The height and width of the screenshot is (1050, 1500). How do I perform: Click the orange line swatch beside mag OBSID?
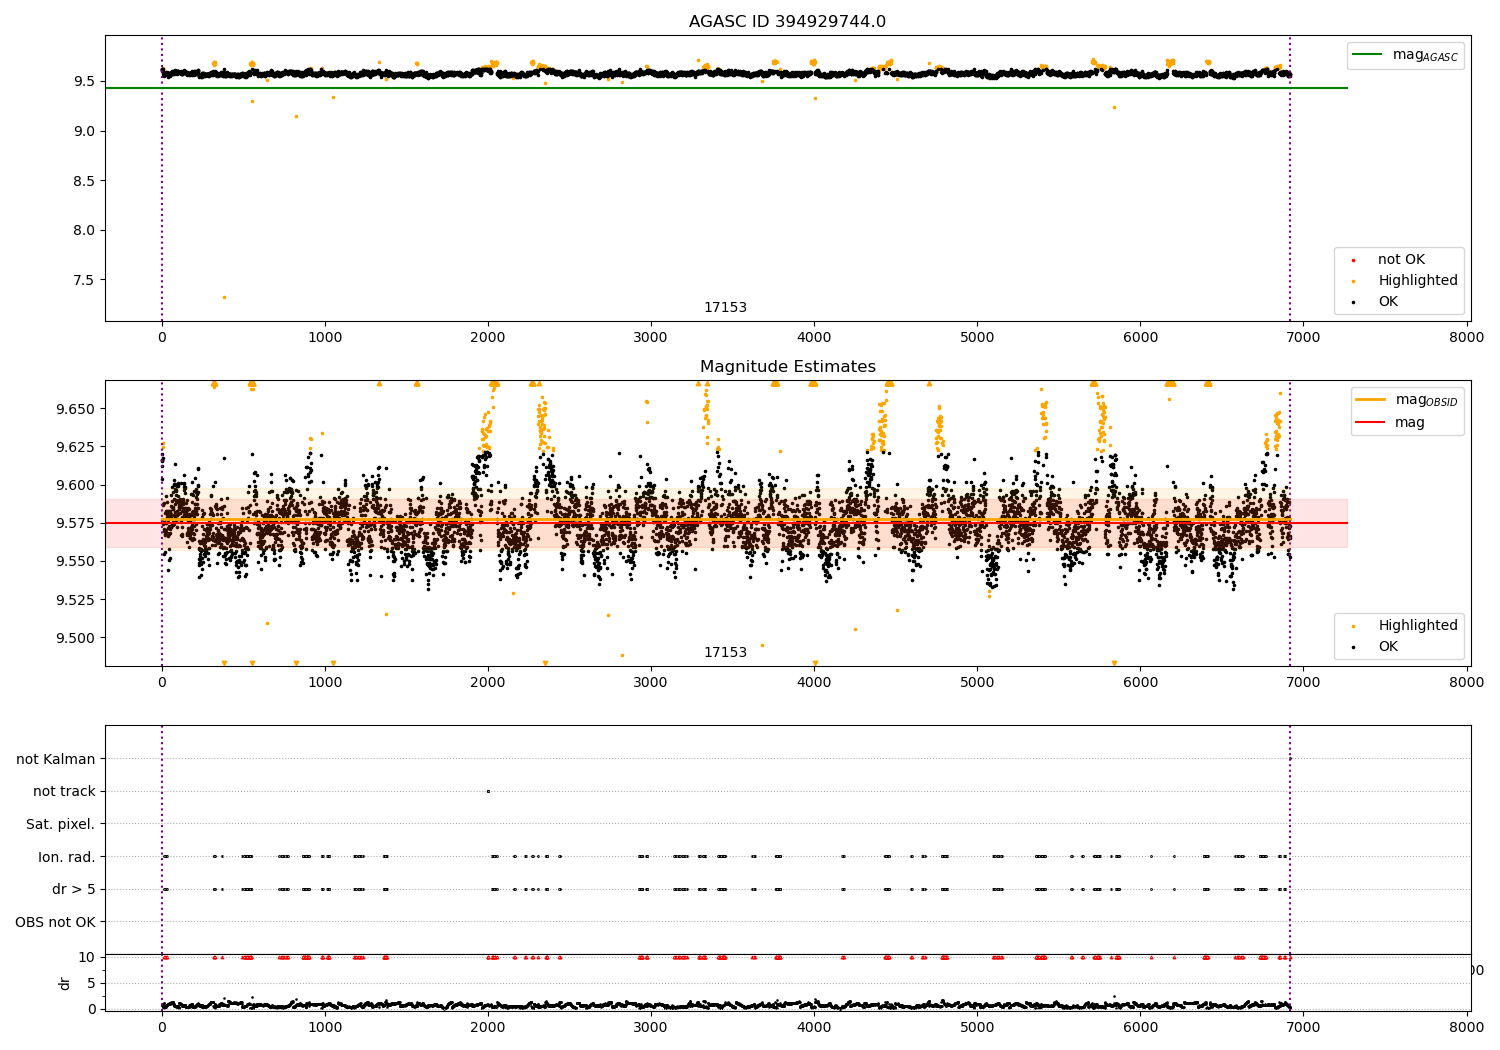(x=1370, y=400)
